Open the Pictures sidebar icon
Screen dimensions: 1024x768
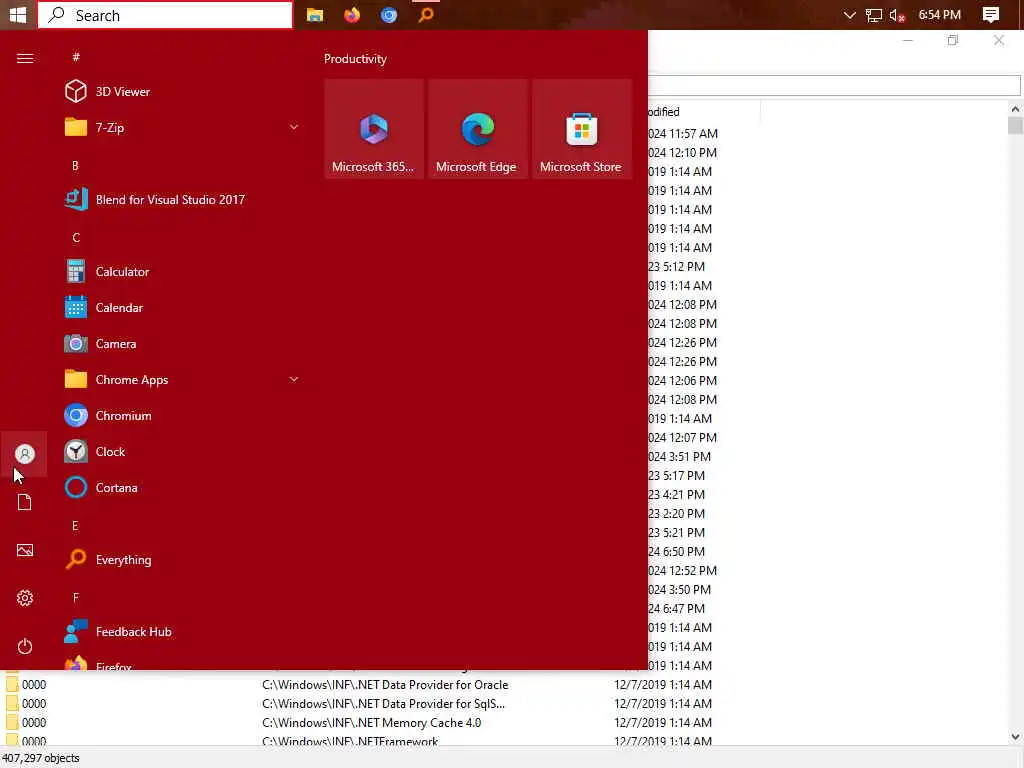(x=25, y=550)
